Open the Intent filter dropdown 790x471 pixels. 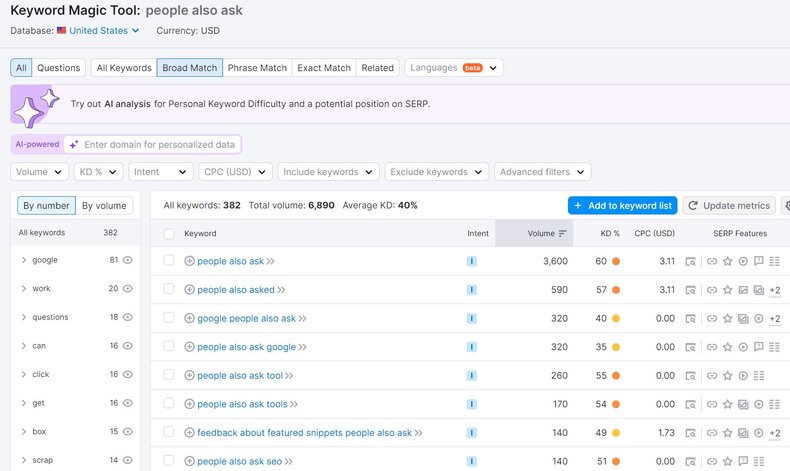[161, 172]
